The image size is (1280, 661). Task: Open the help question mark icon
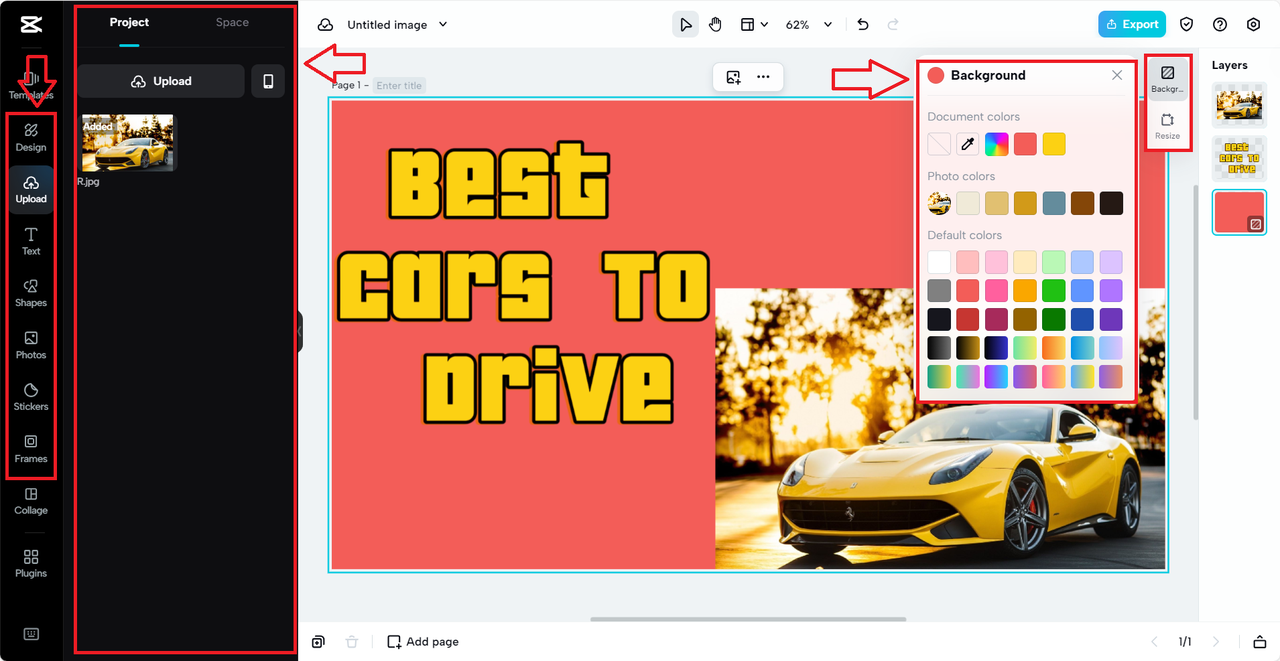[1220, 25]
